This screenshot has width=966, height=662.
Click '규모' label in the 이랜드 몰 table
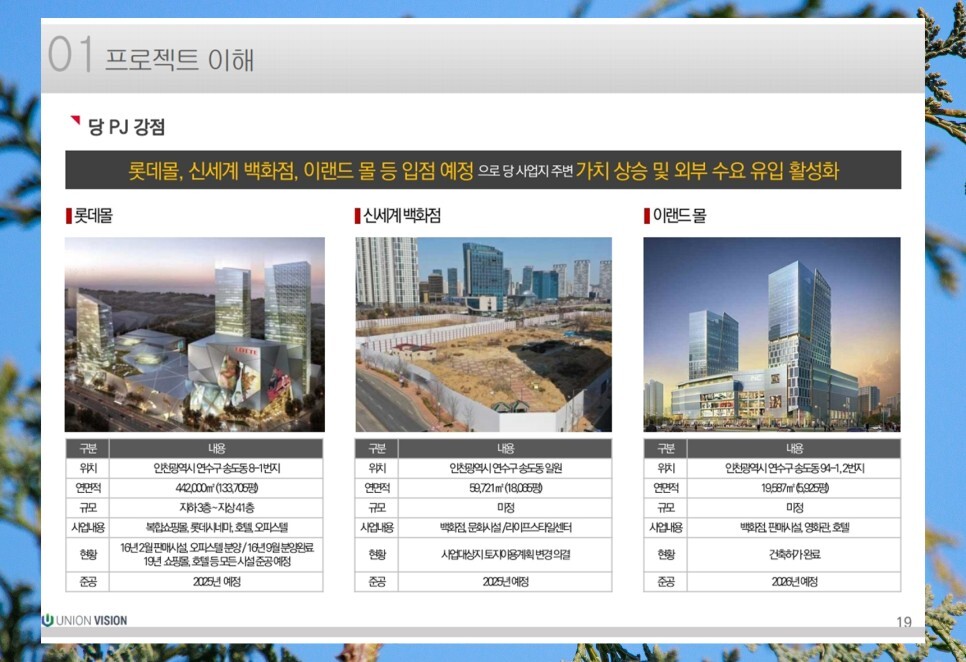coord(665,508)
